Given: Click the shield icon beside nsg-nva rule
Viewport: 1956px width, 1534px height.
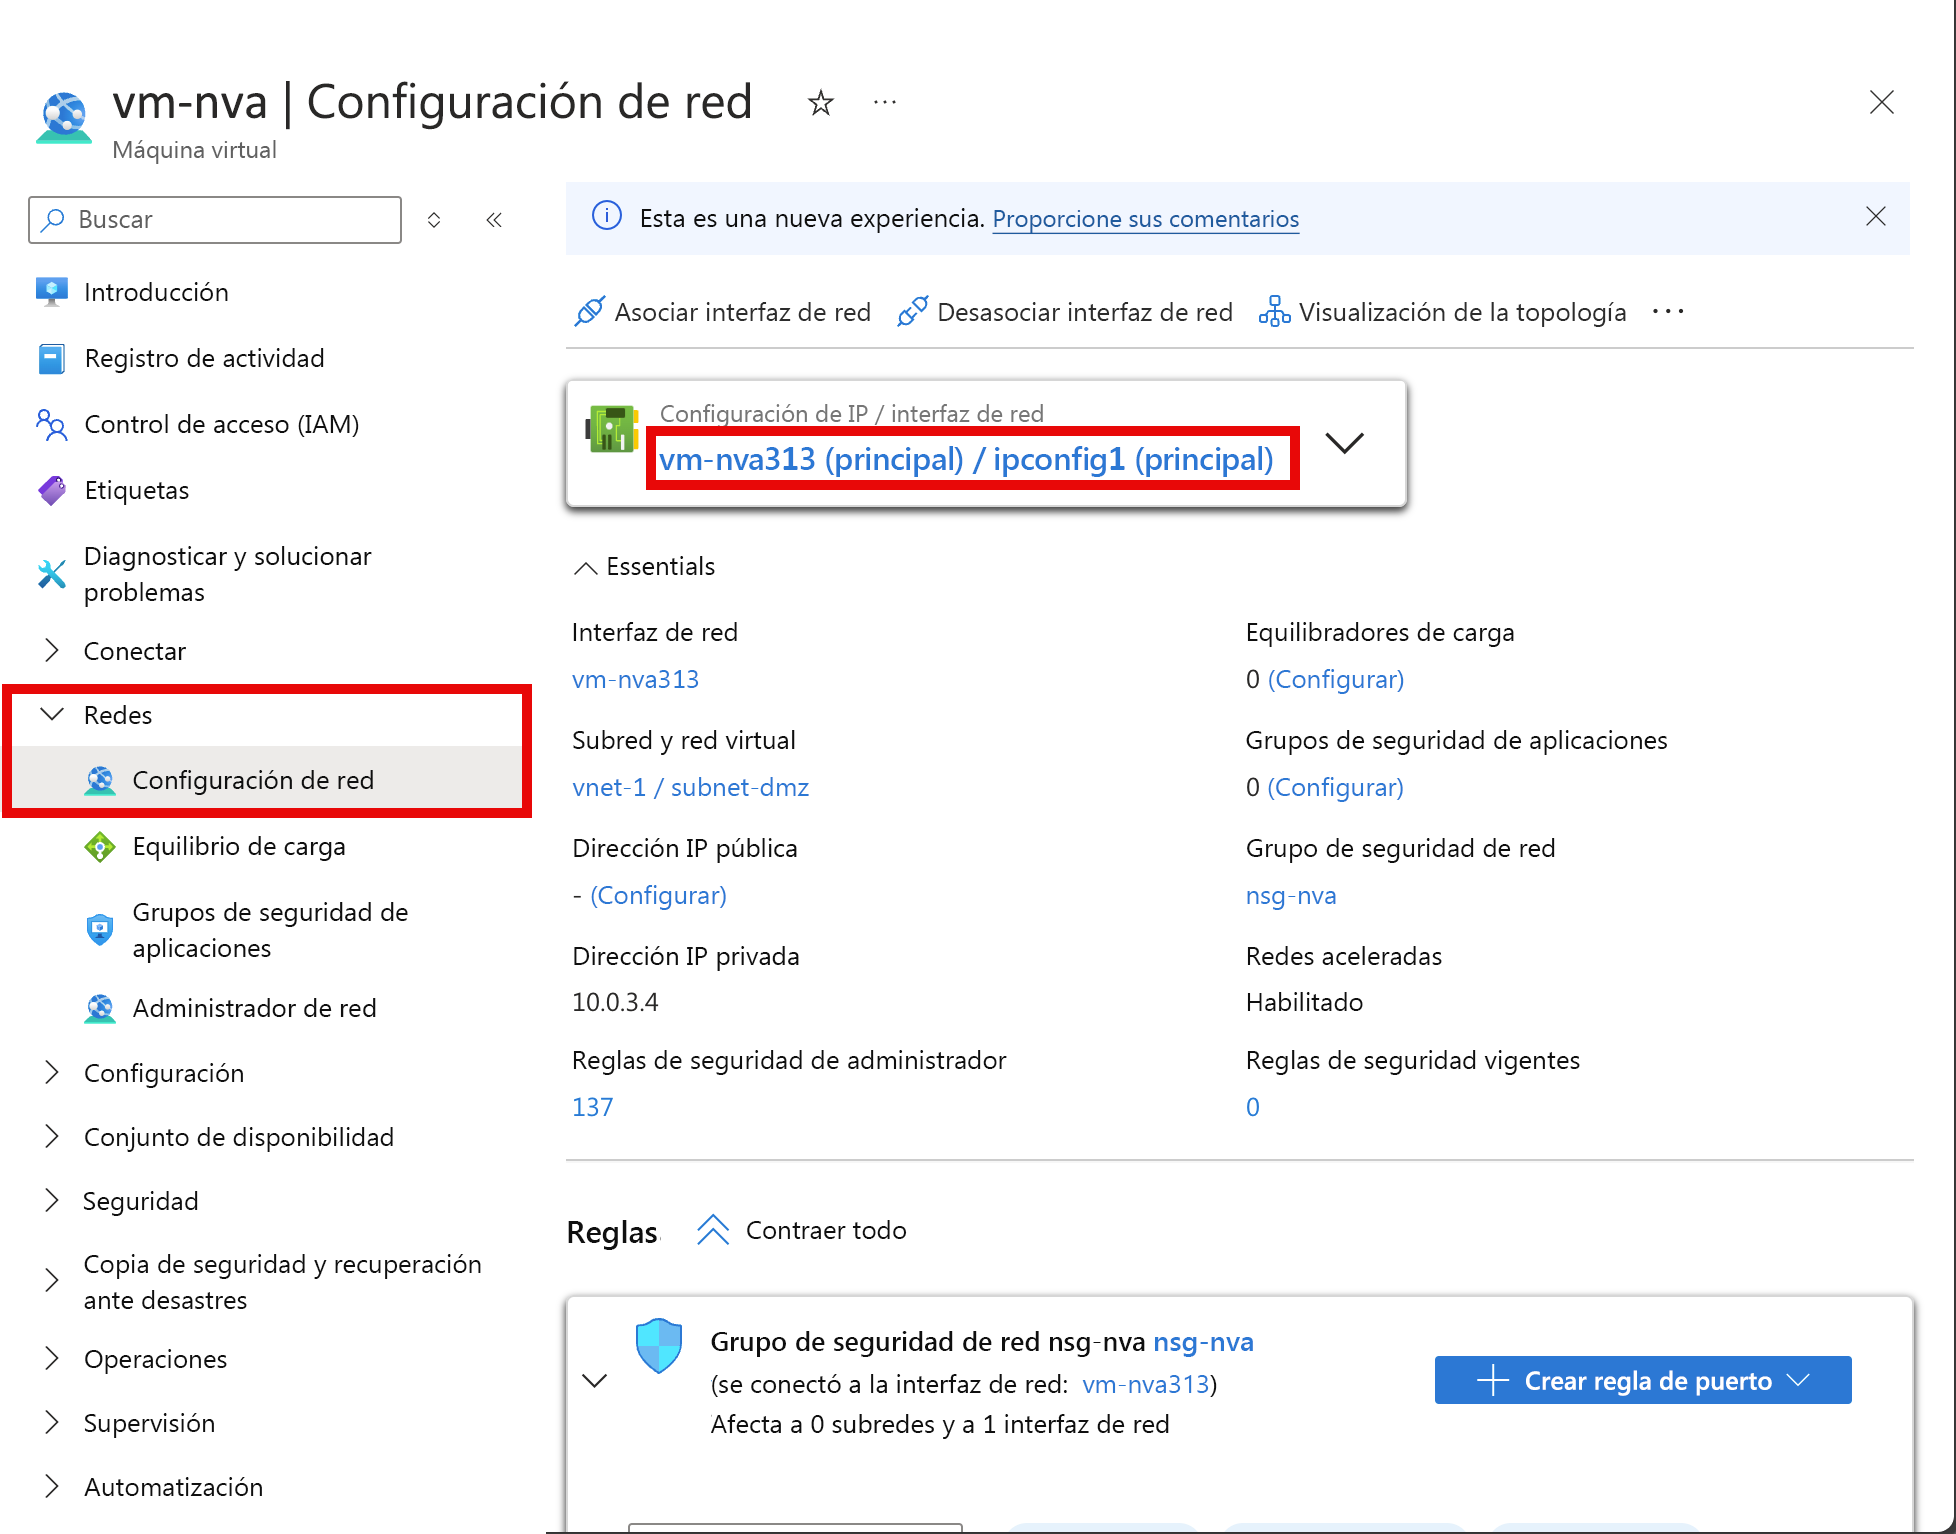Looking at the screenshot, I should [x=659, y=1345].
